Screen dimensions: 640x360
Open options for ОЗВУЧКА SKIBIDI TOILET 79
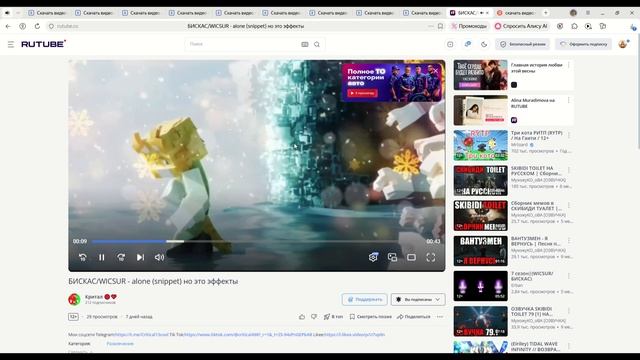point(569,311)
